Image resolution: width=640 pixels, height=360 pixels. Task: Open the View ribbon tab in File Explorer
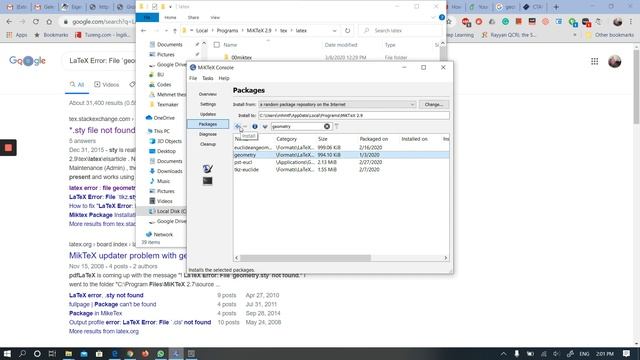(215, 18)
